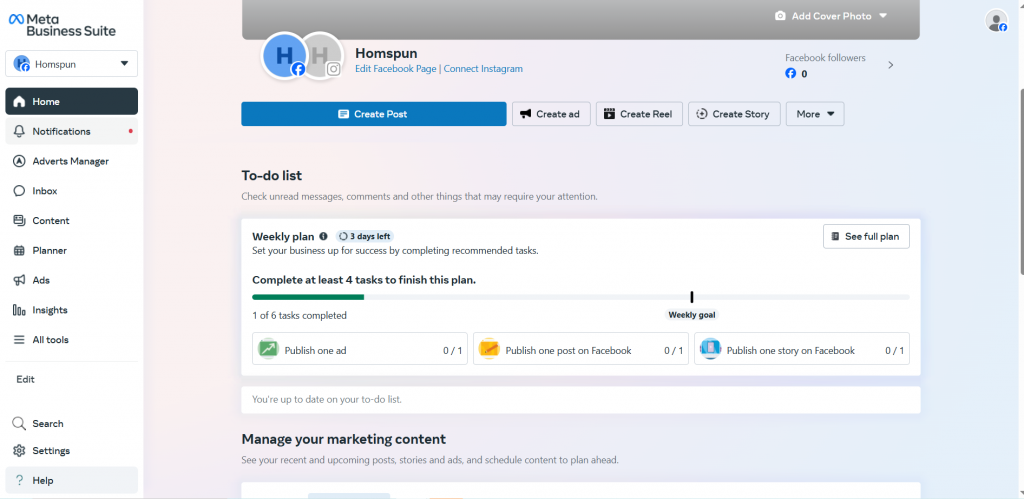Click the Create Story button
The width and height of the screenshot is (1024, 499).
(734, 114)
